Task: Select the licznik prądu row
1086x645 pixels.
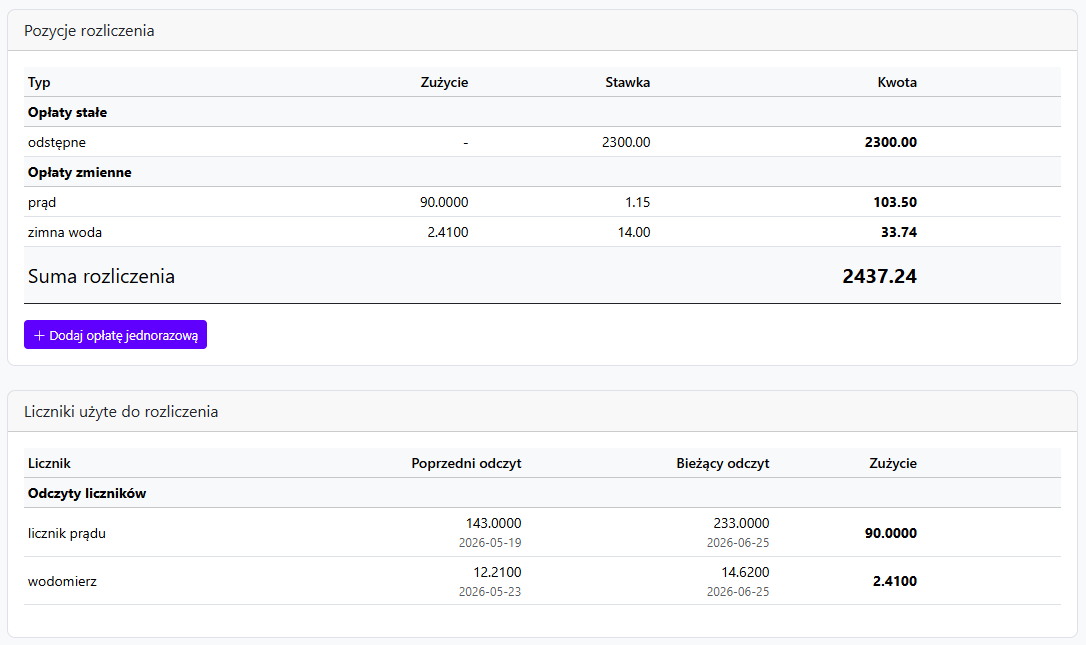Action: (x=542, y=533)
